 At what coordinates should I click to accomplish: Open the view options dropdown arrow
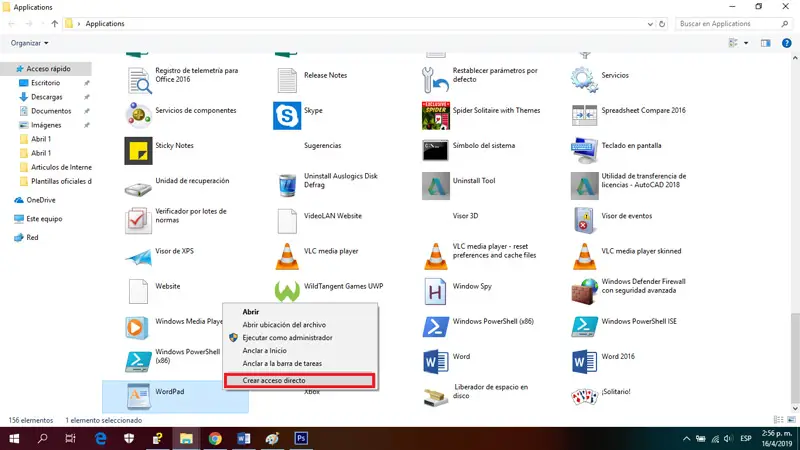tap(745, 43)
